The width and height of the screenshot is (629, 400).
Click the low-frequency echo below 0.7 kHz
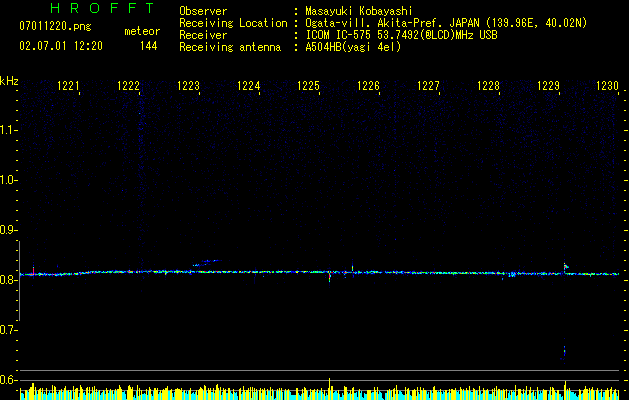pos(564,353)
